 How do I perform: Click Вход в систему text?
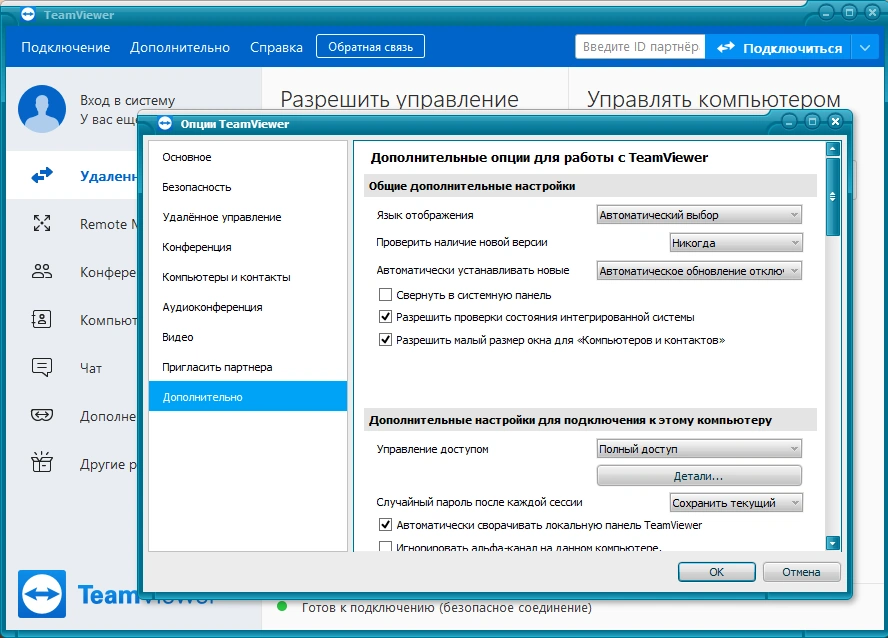[127, 100]
